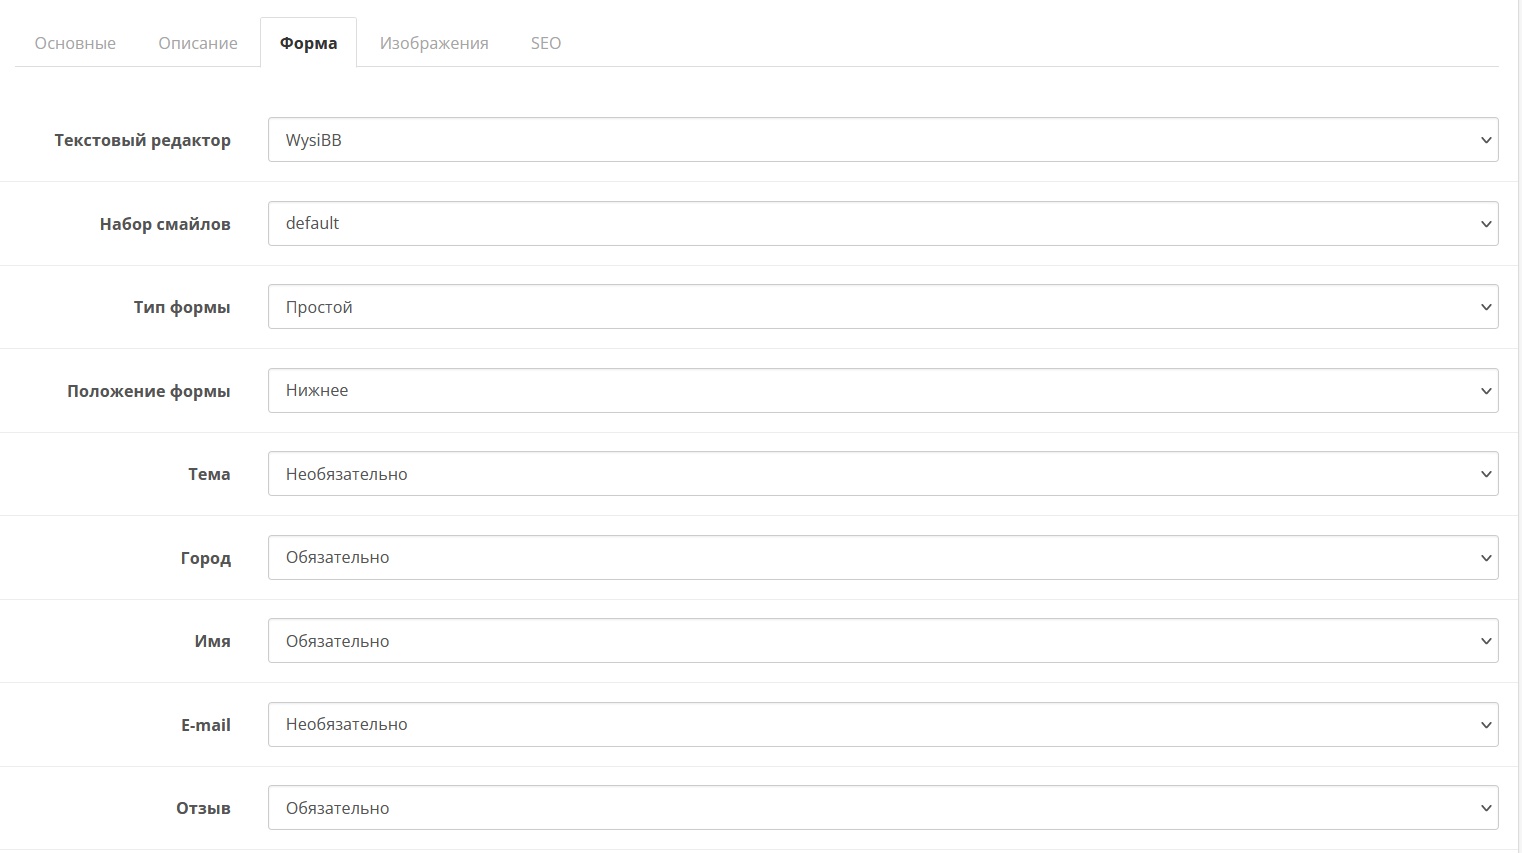Open the Имя requirement dropdown
The image size is (1522, 853).
point(882,641)
